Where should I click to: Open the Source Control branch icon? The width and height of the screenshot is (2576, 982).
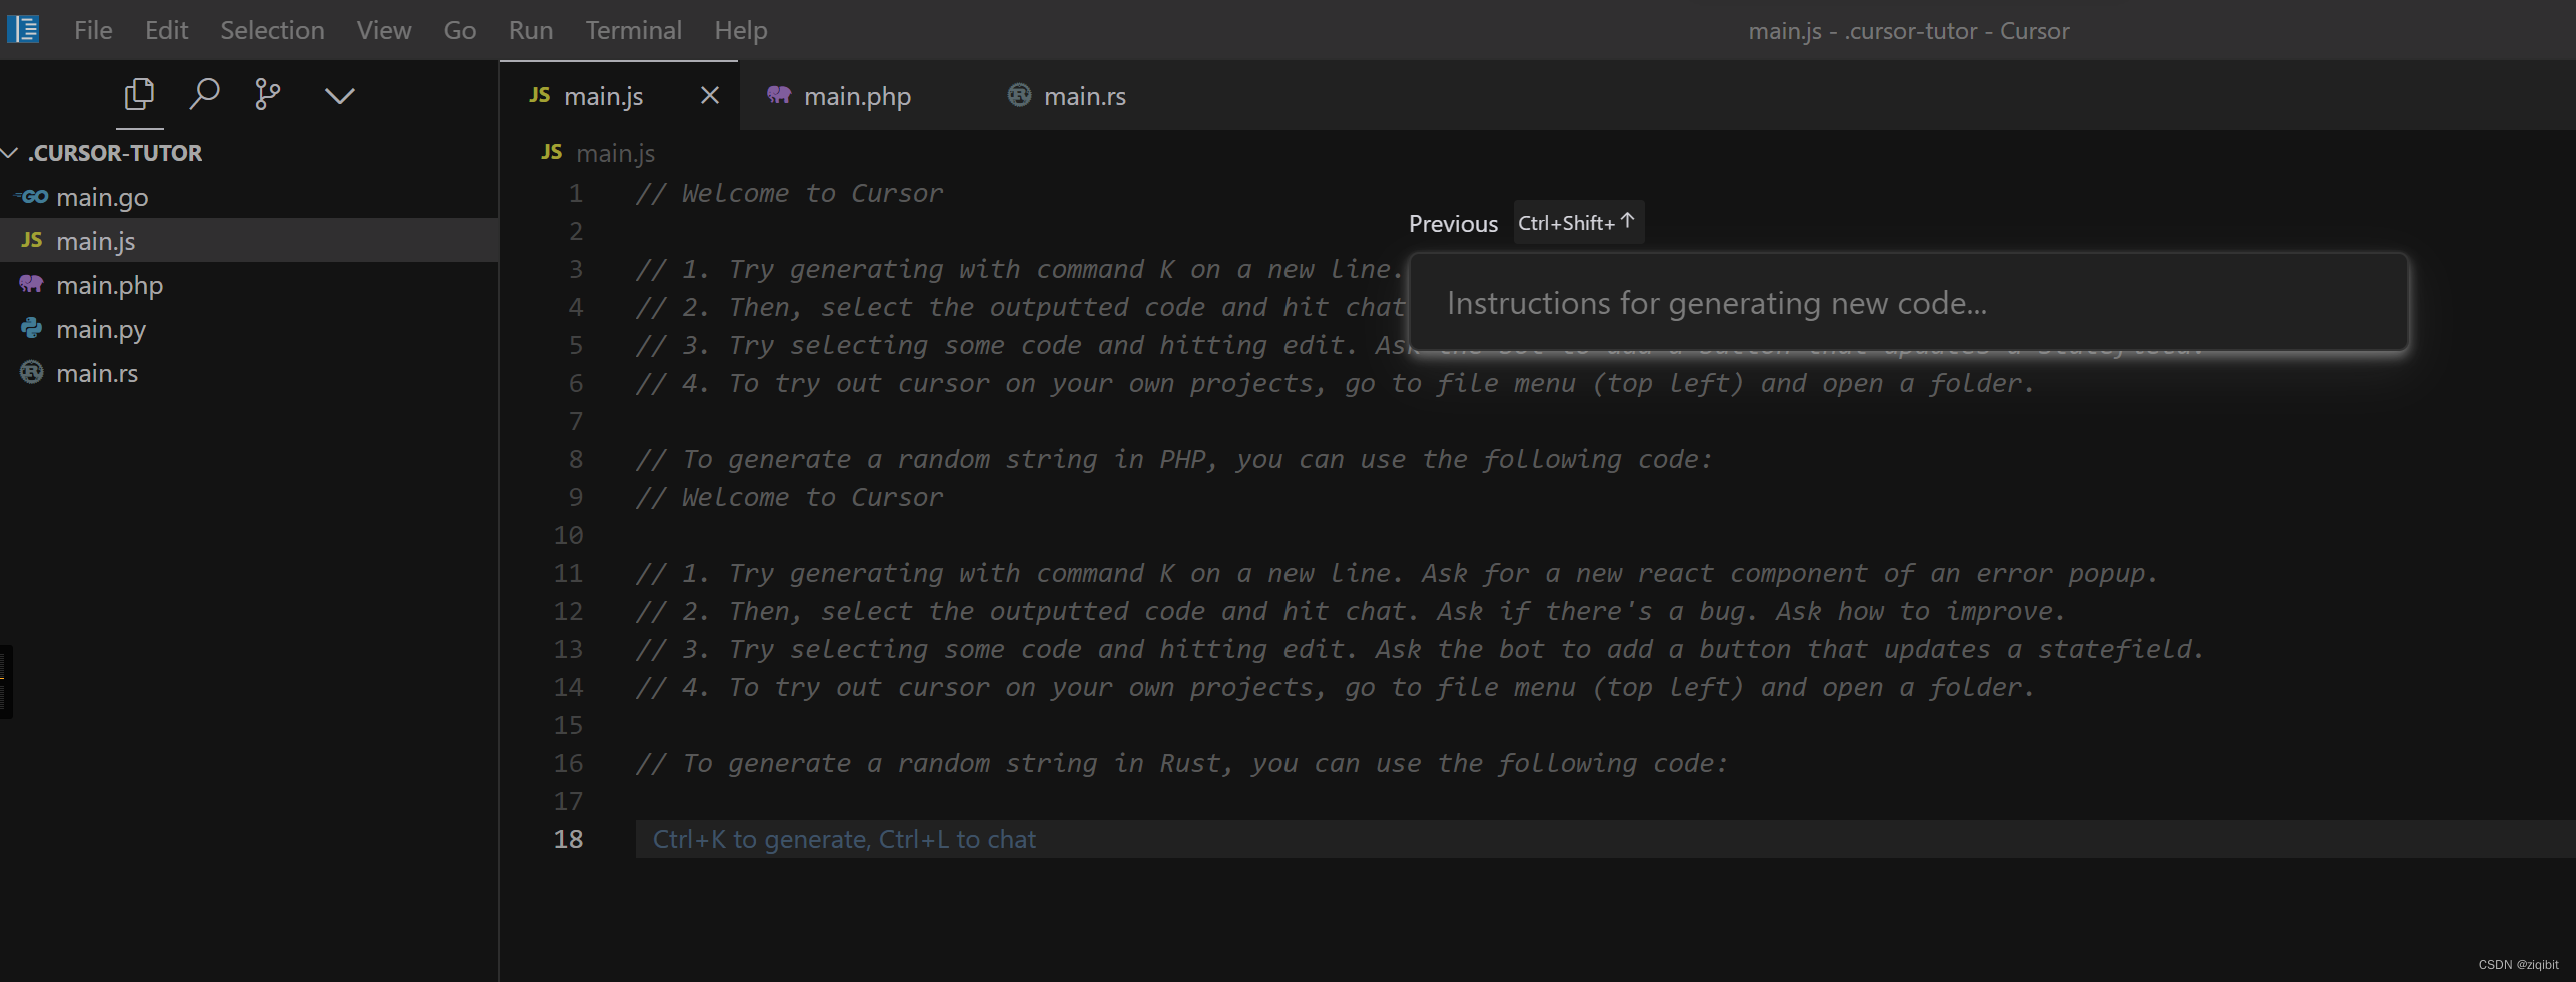pos(267,95)
